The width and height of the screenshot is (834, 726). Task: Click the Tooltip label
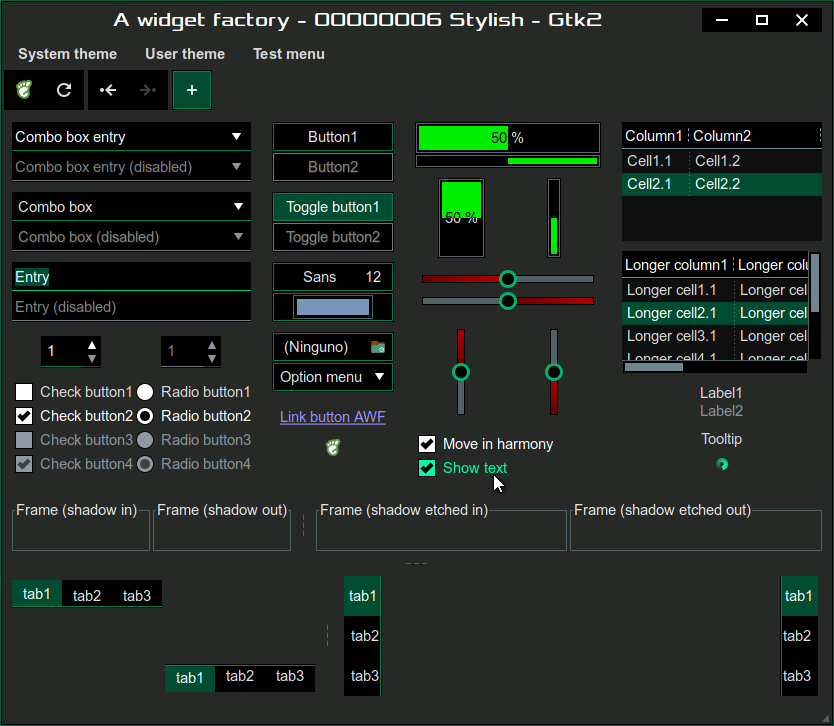(x=721, y=439)
